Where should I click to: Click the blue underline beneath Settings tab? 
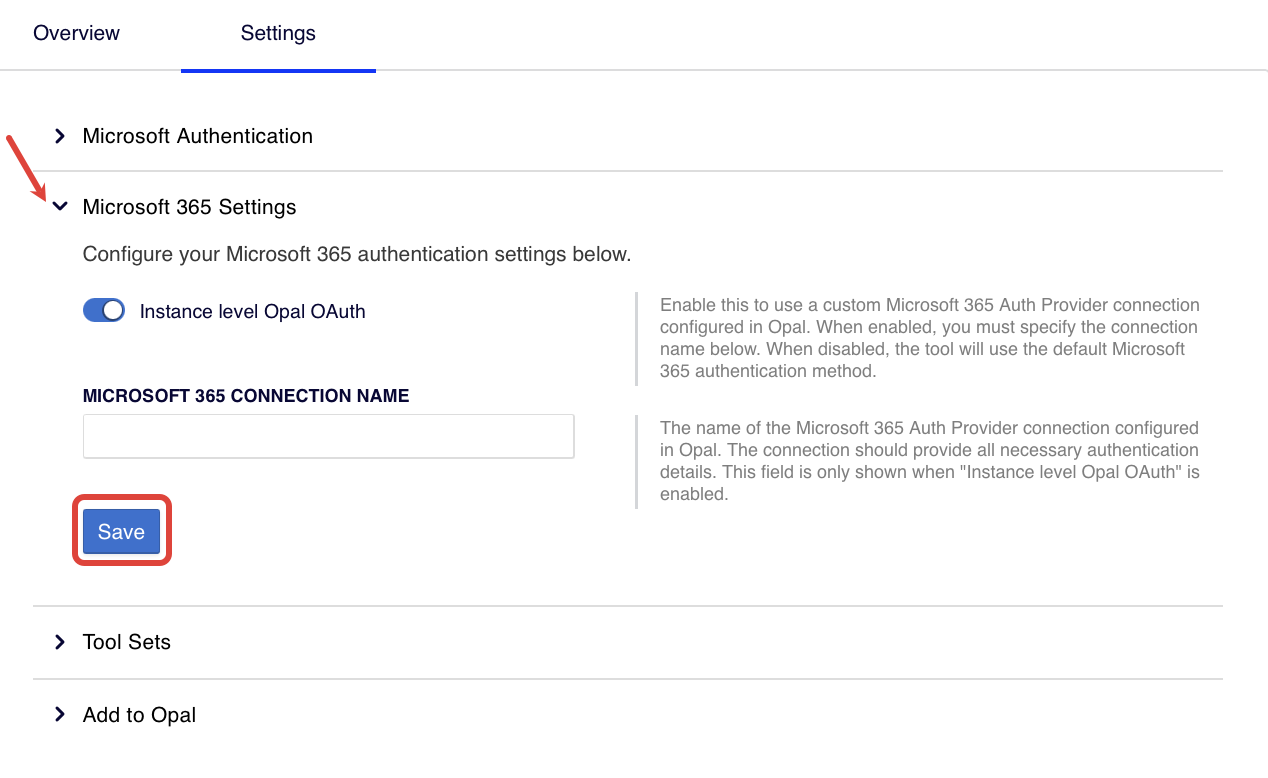point(278,71)
